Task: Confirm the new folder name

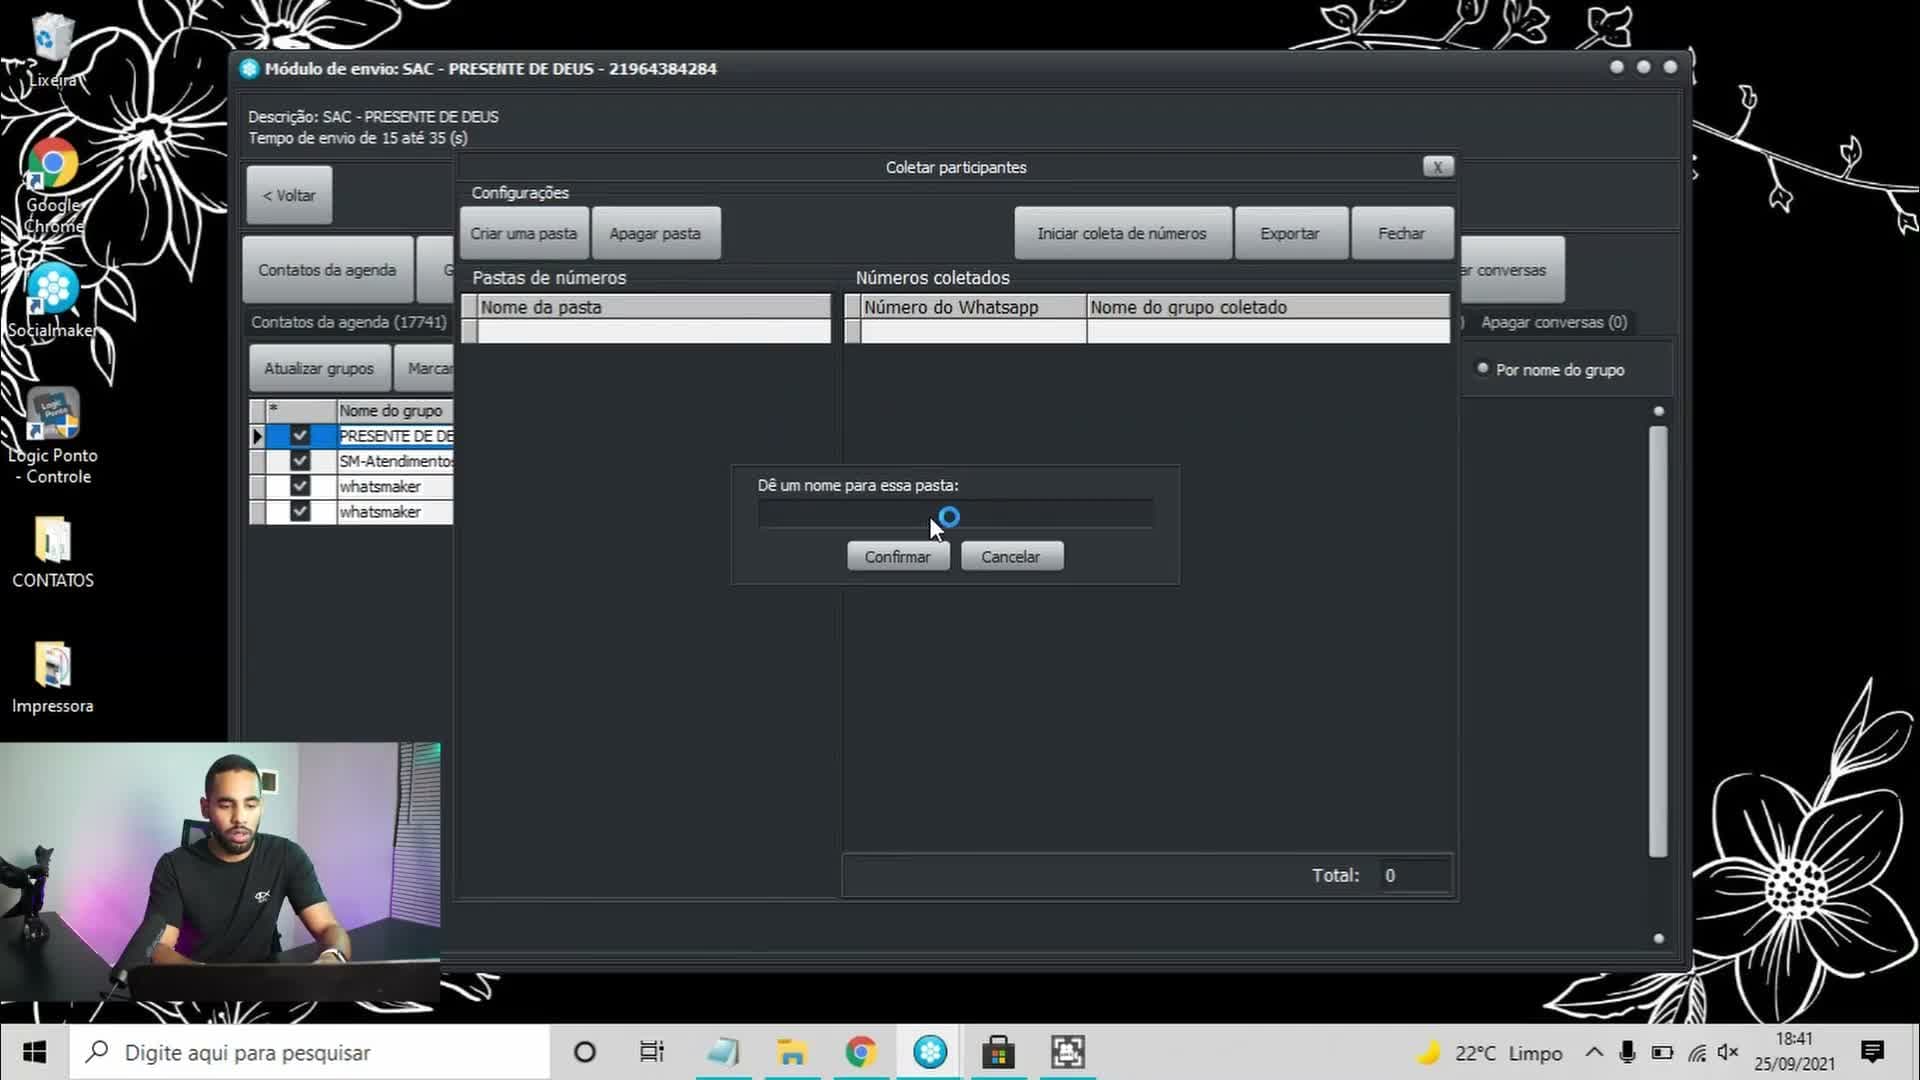Action: (x=897, y=557)
